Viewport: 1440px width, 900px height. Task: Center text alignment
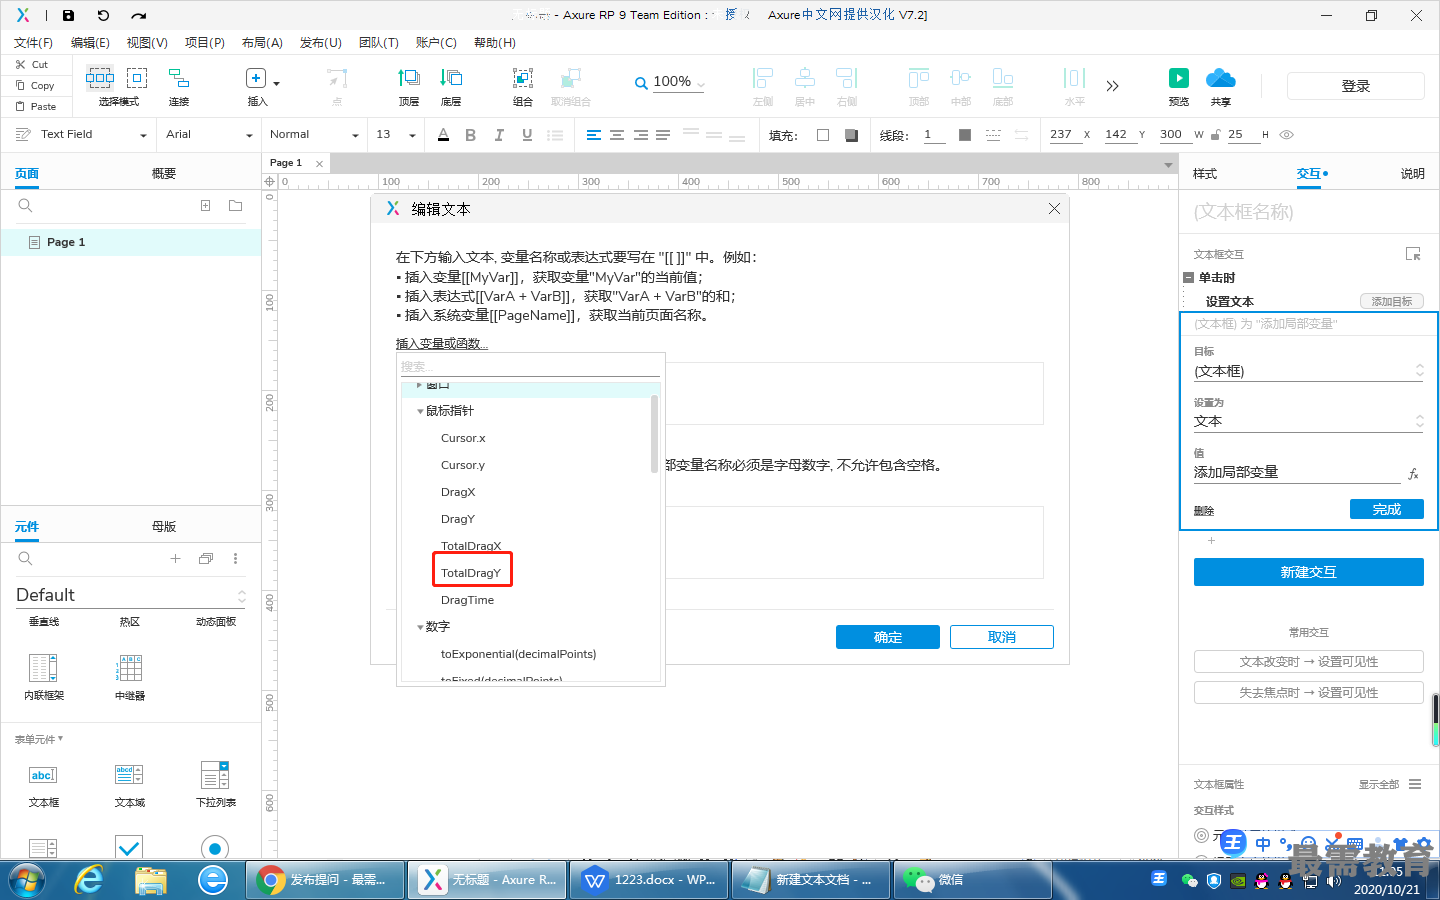coord(617,135)
